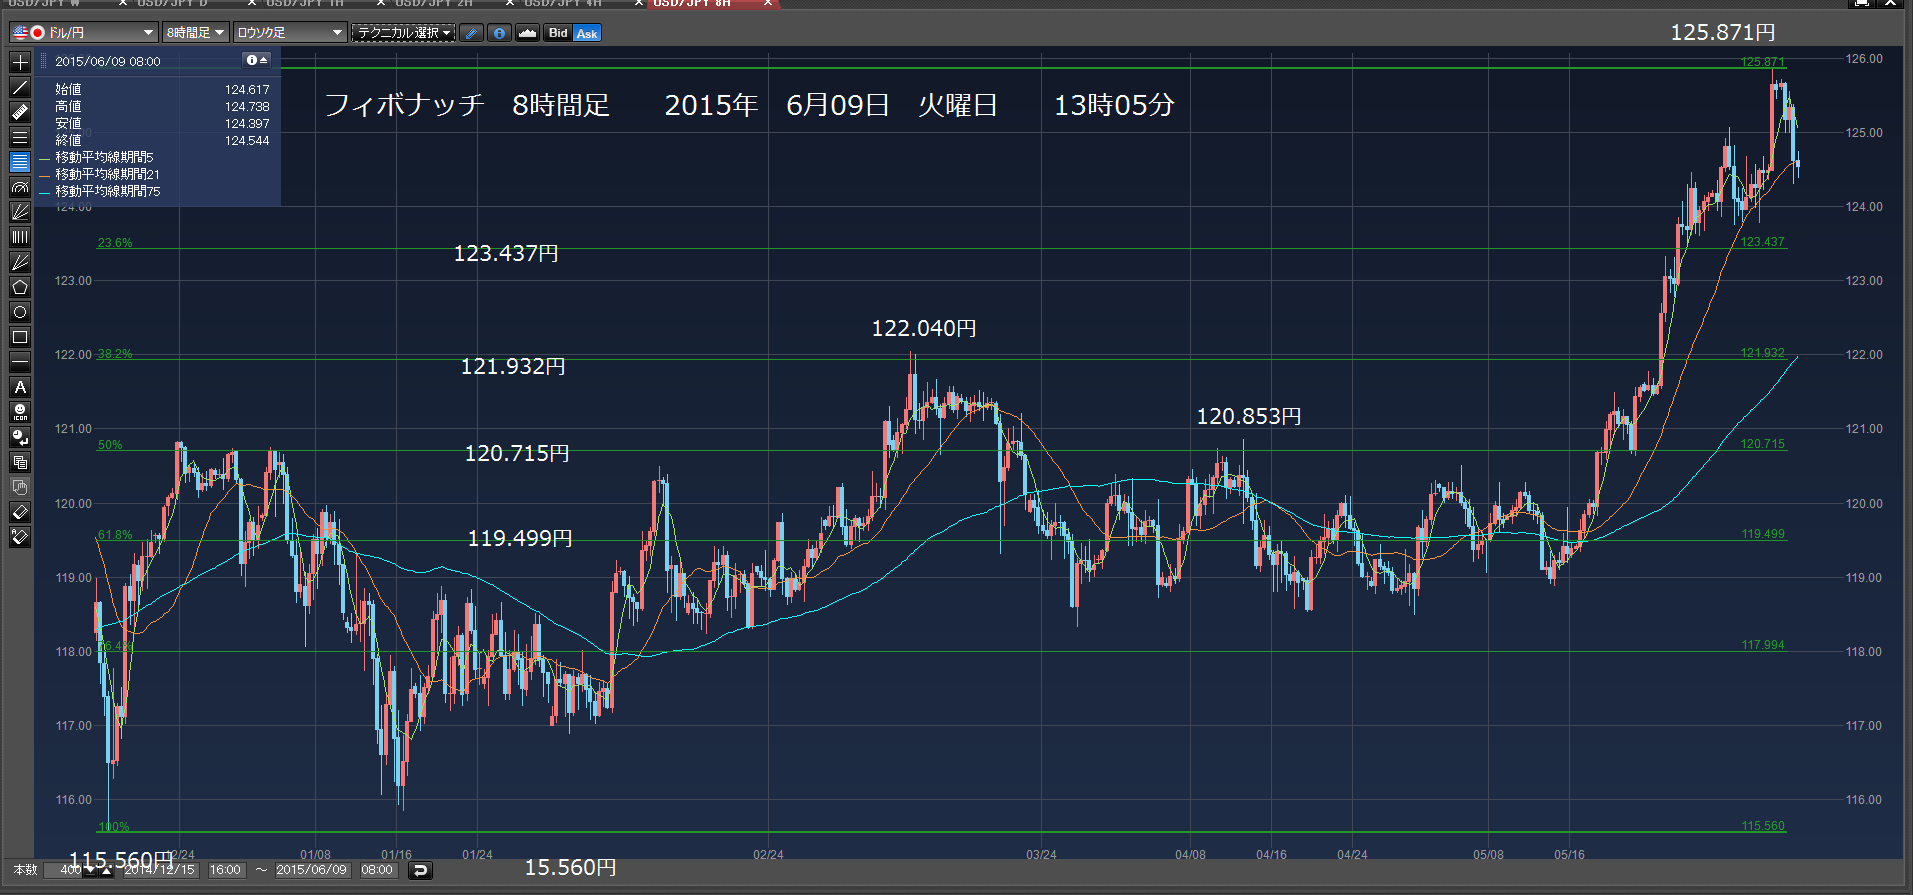
Task: Open the テクニカル選択 indicator dropdown
Action: coord(404,33)
